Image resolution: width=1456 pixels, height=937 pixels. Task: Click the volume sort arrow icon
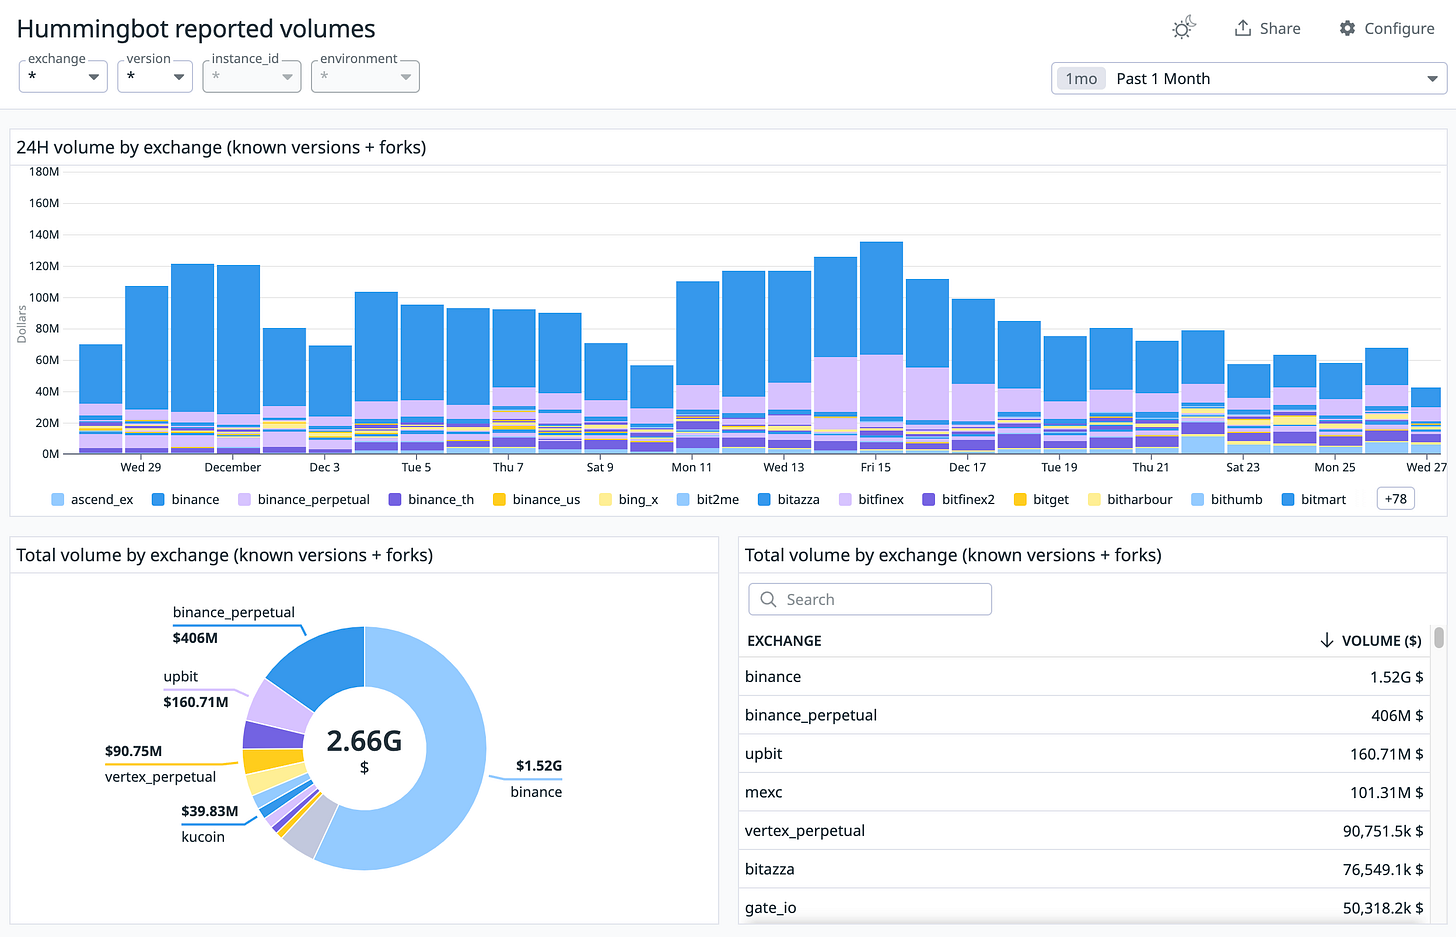click(x=1327, y=640)
